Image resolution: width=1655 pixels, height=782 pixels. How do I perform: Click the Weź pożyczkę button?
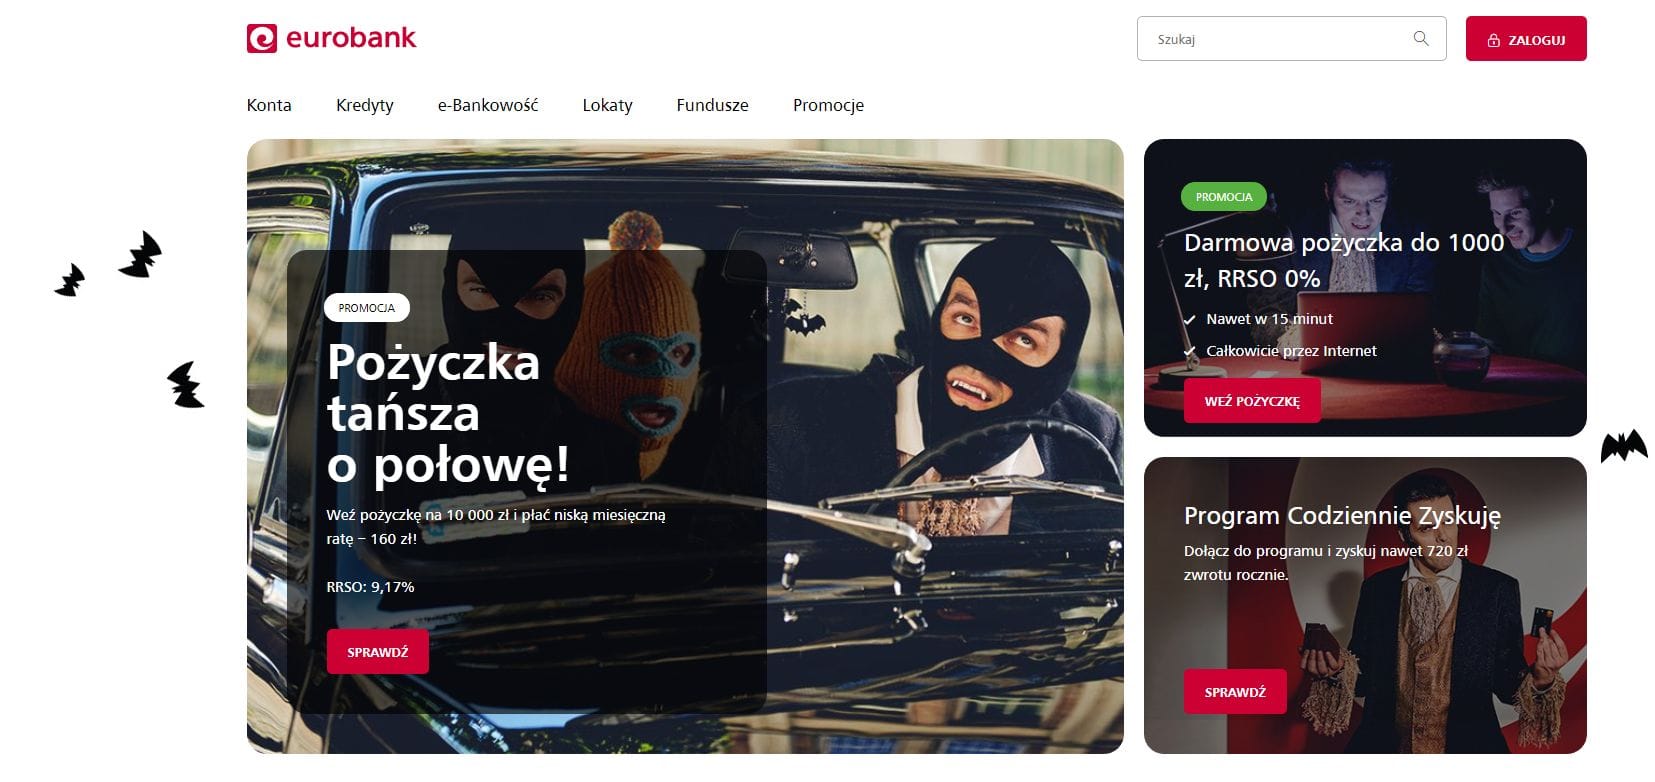point(1252,401)
